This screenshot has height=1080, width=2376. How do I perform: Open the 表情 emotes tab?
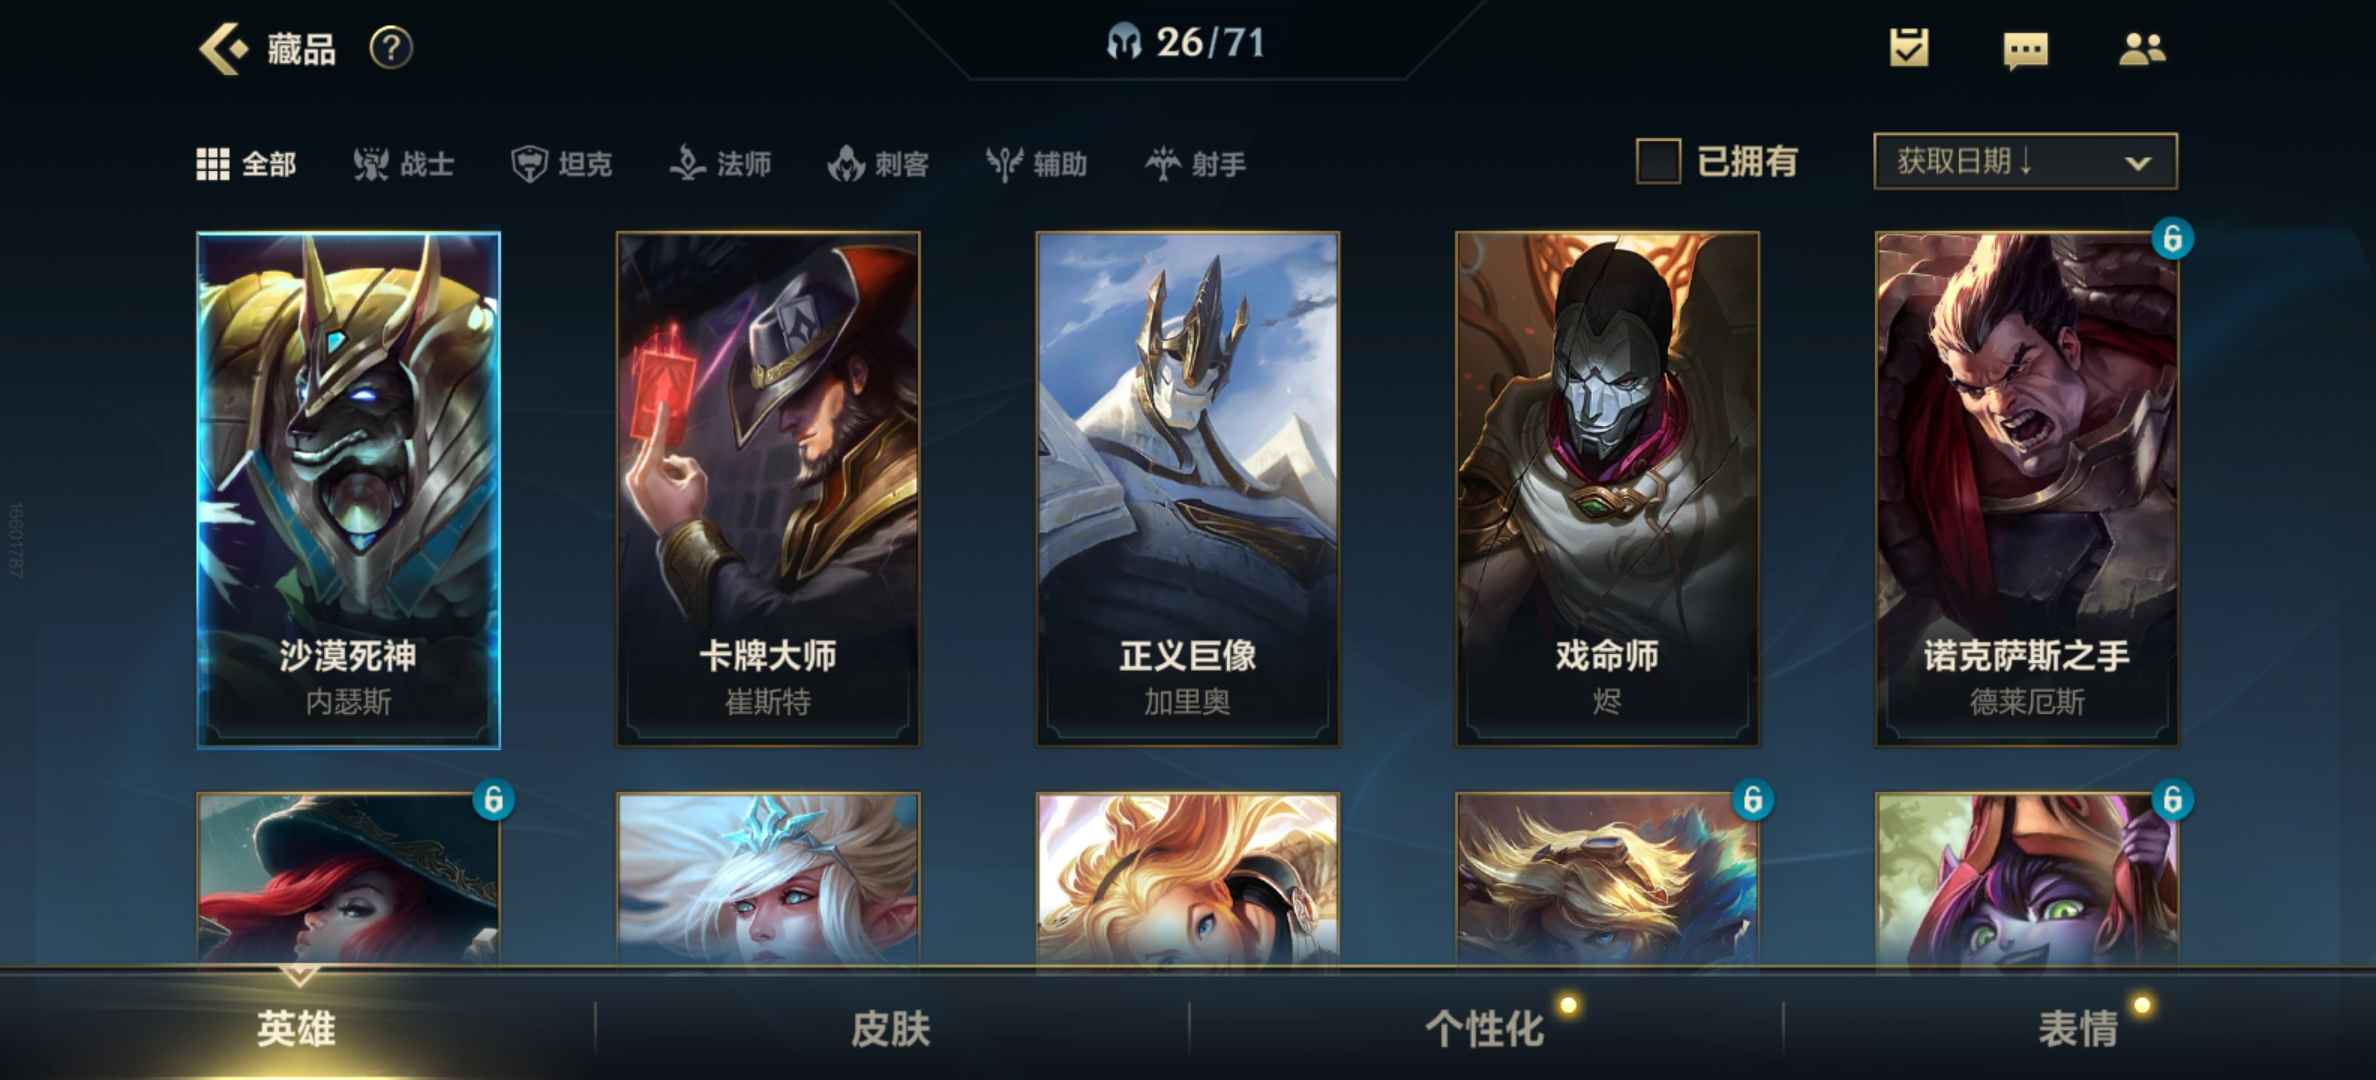(2078, 1028)
